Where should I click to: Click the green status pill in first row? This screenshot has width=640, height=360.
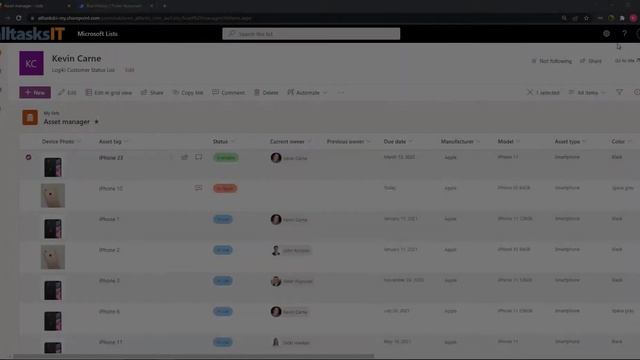pos(226,158)
